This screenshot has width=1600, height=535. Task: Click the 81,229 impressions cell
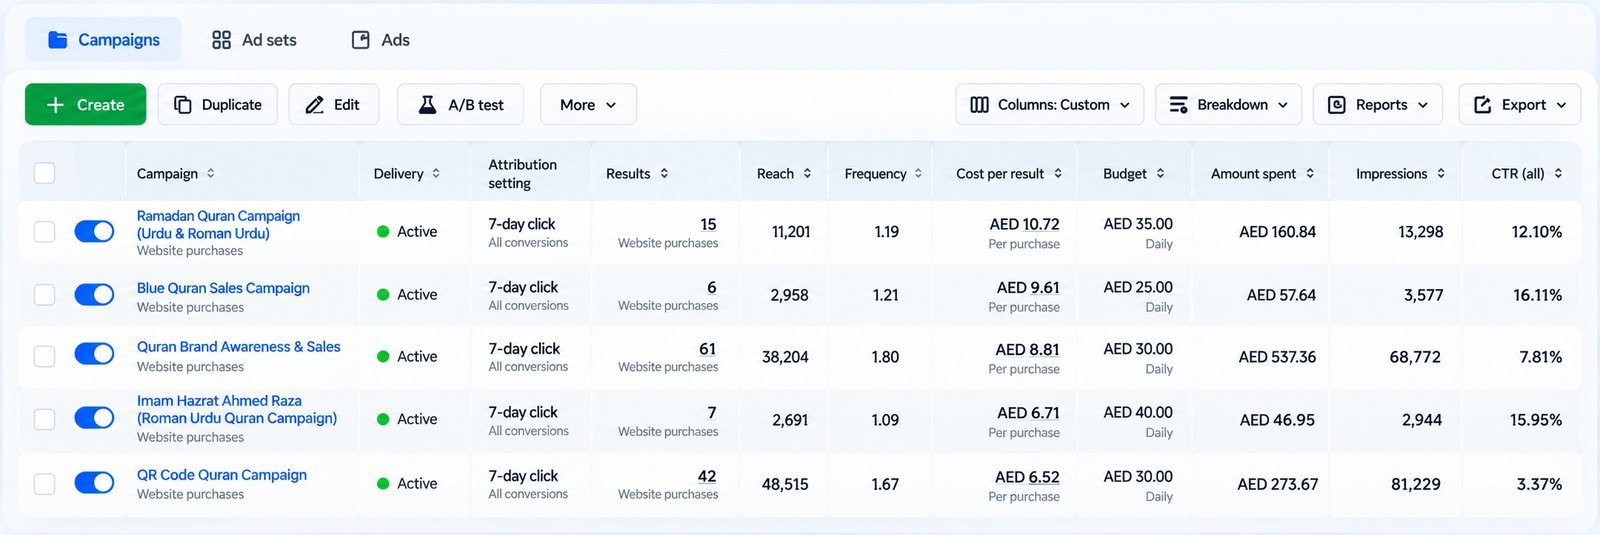tap(1415, 484)
